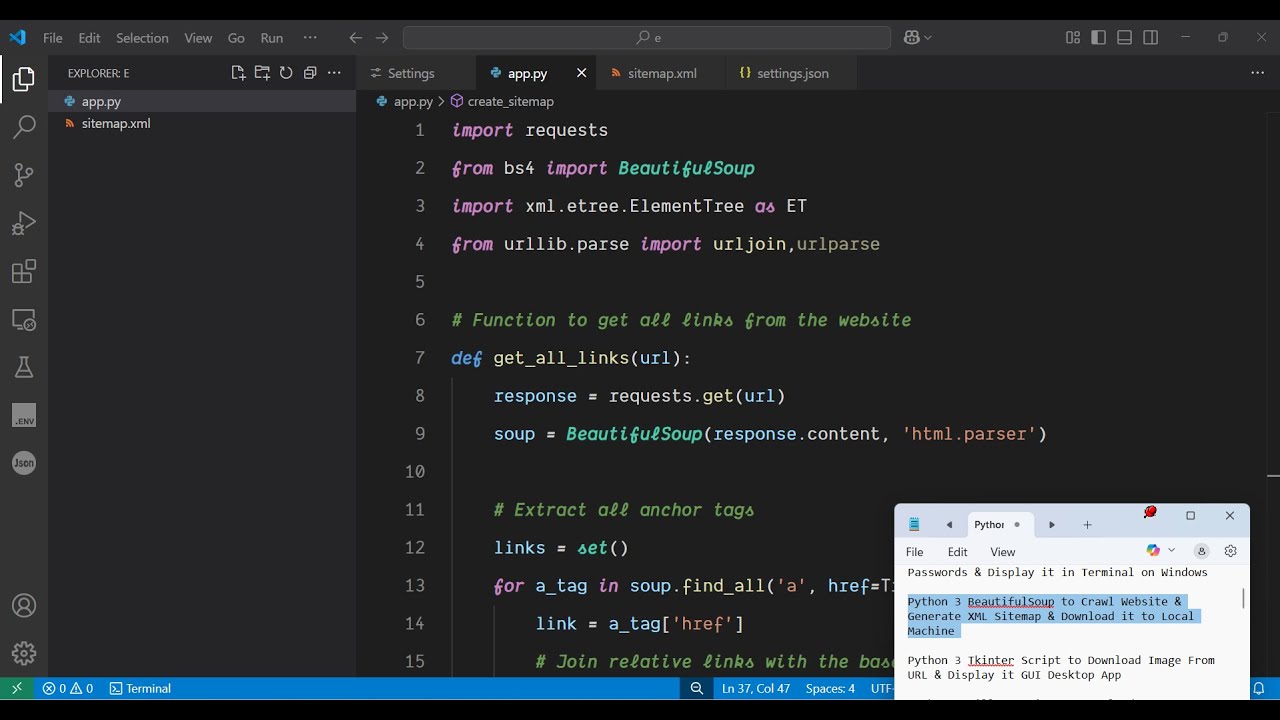Open editor More Actions ellipsis
1280x720 pixels.
(1258, 73)
